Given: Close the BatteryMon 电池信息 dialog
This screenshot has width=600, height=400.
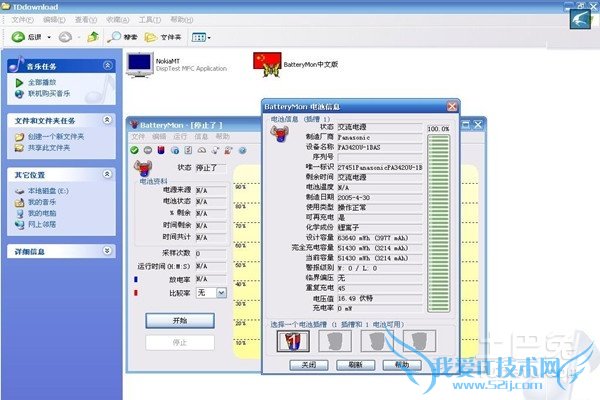Looking at the screenshot, I should (452, 106).
